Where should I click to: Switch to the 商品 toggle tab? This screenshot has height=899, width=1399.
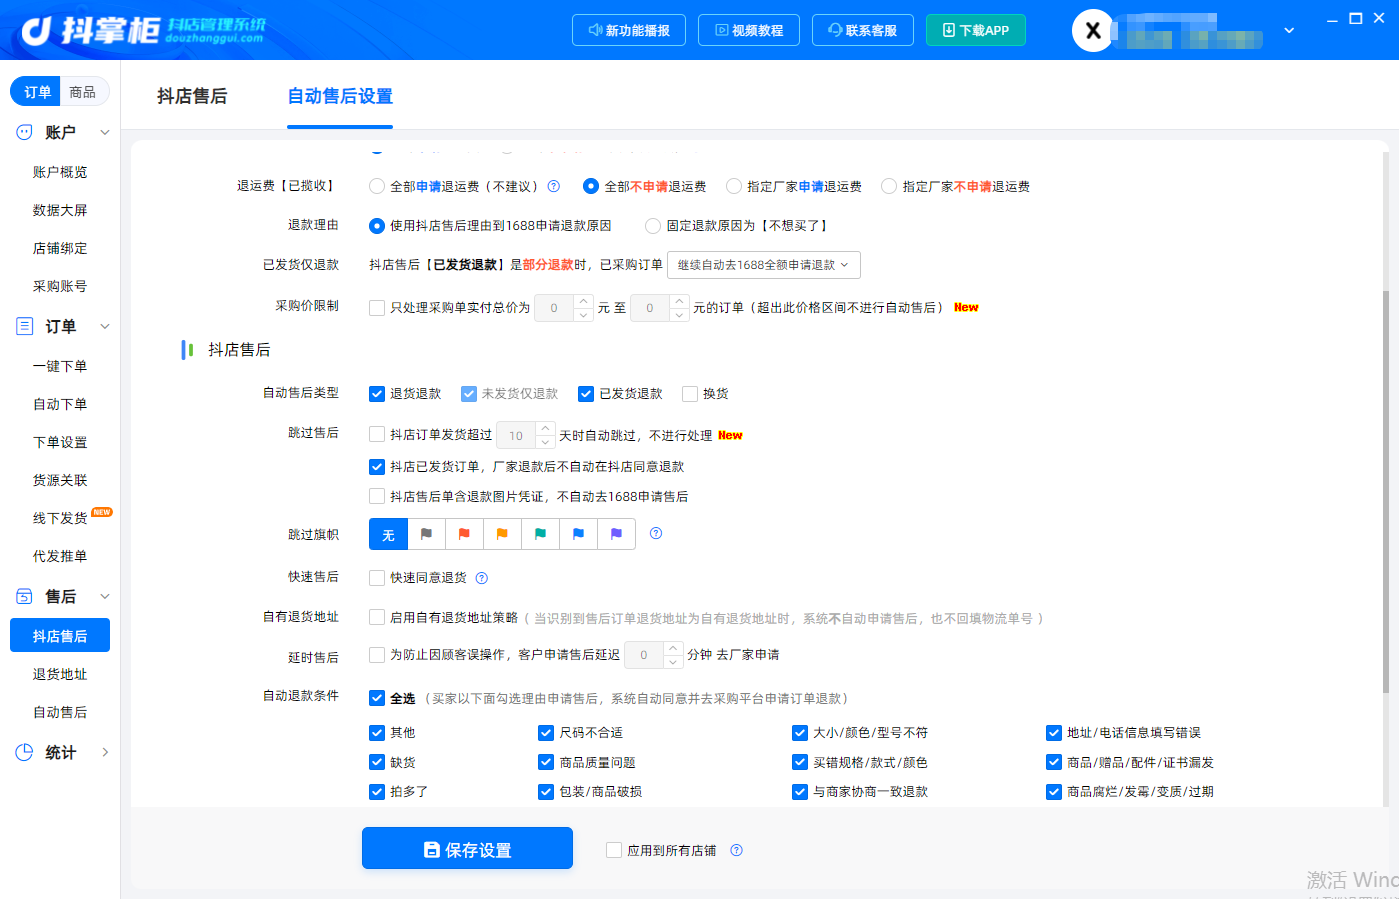[83, 92]
